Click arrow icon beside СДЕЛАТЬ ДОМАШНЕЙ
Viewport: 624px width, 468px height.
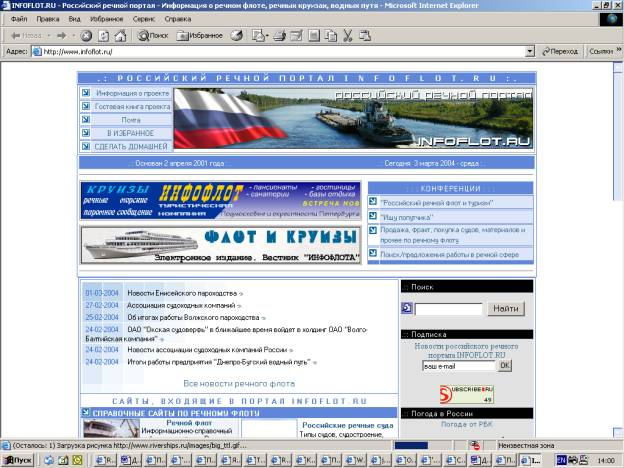click(86, 146)
